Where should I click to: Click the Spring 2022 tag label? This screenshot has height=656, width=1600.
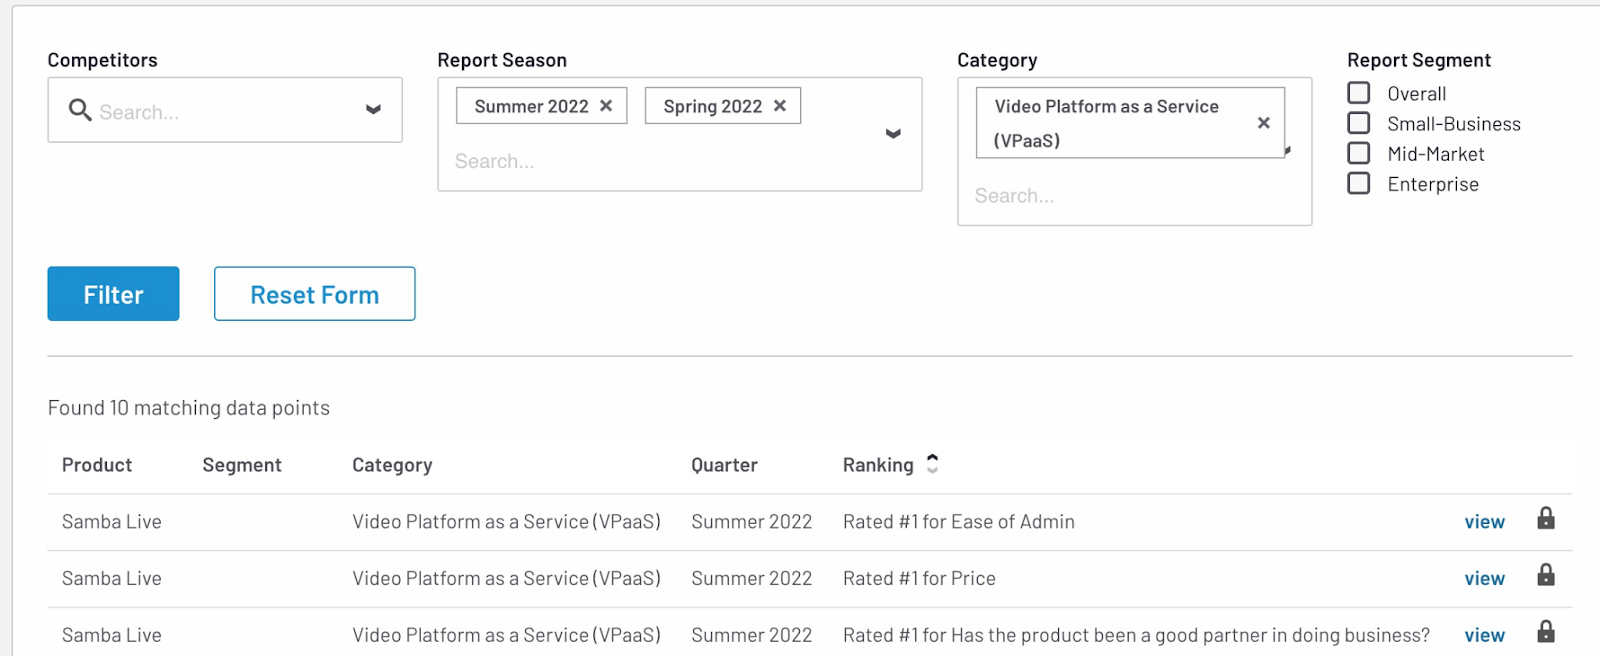pos(713,106)
